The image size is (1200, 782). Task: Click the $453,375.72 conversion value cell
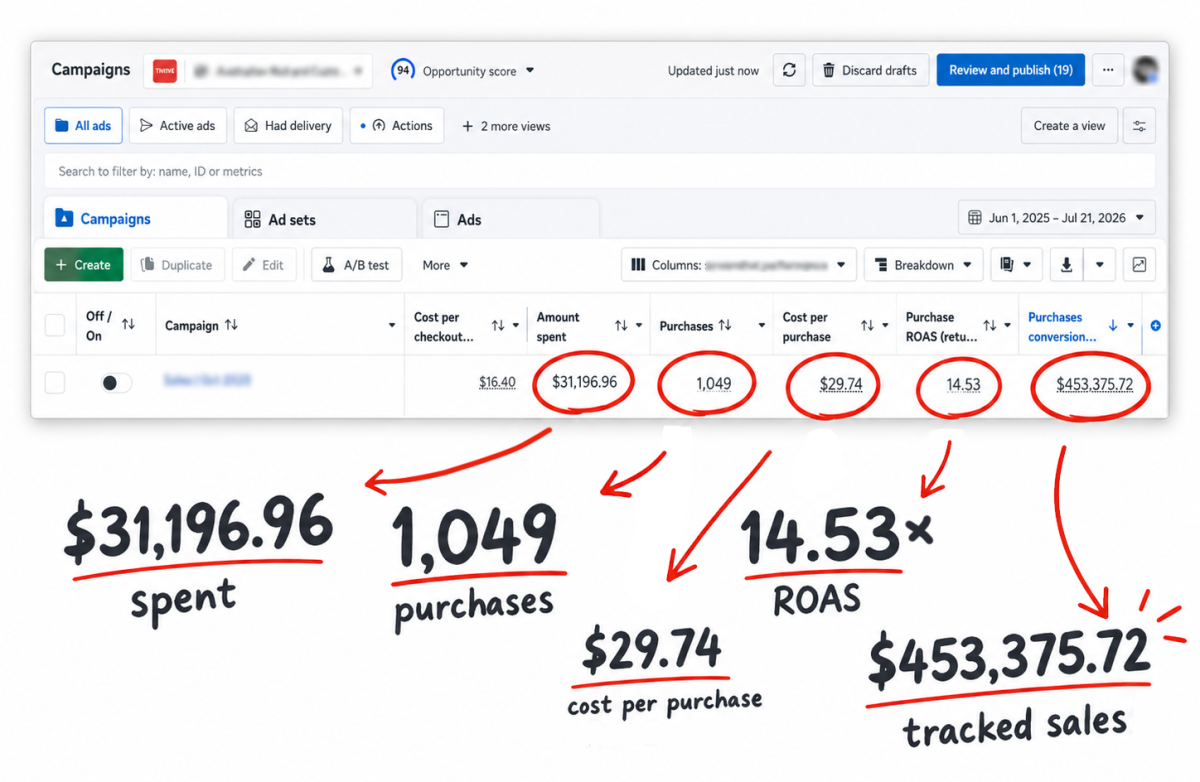pos(1095,383)
